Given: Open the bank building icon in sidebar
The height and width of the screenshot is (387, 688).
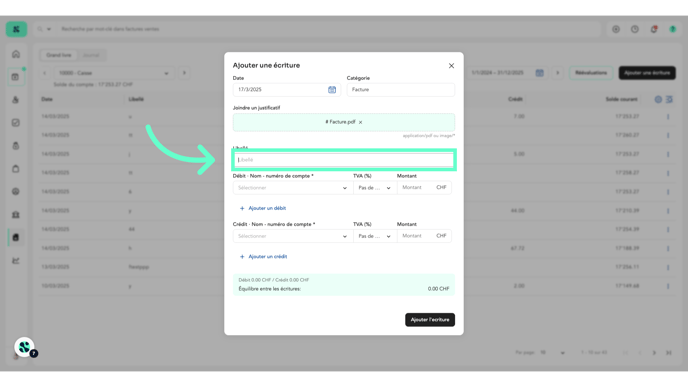Looking at the screenshot, I should click(16, 215).
